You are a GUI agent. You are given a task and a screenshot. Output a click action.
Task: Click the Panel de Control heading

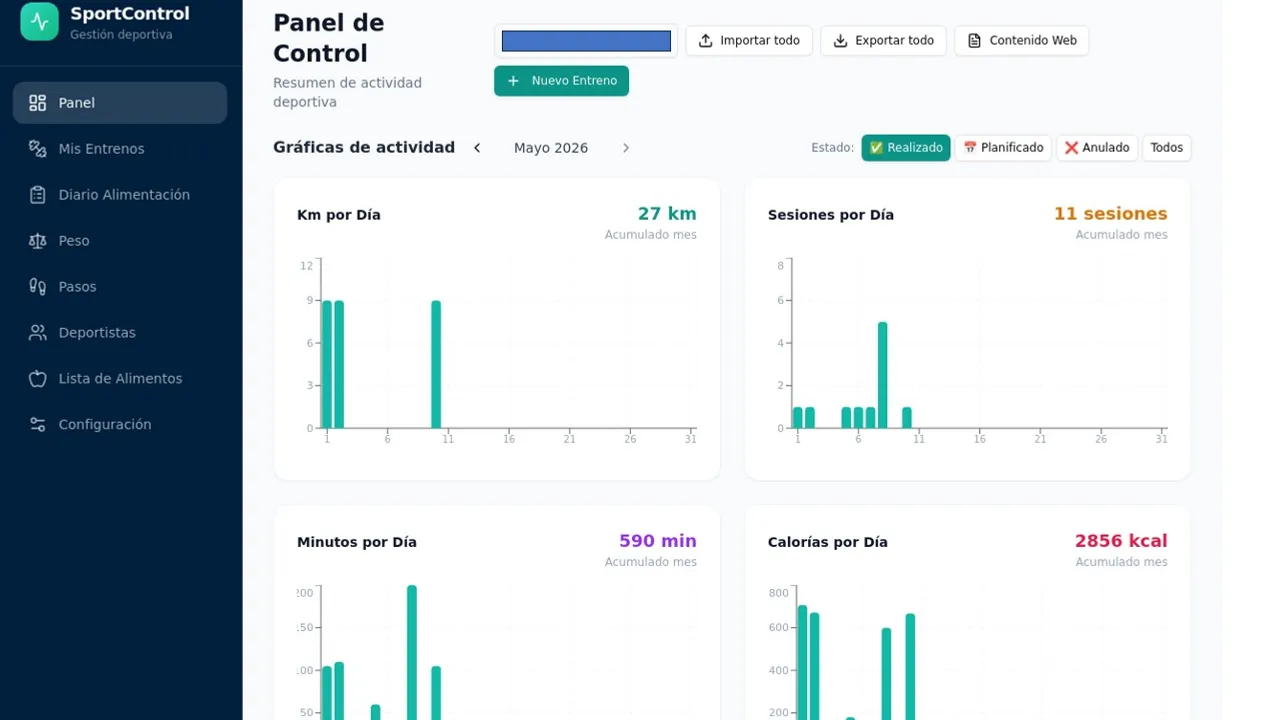click(329, 38)
